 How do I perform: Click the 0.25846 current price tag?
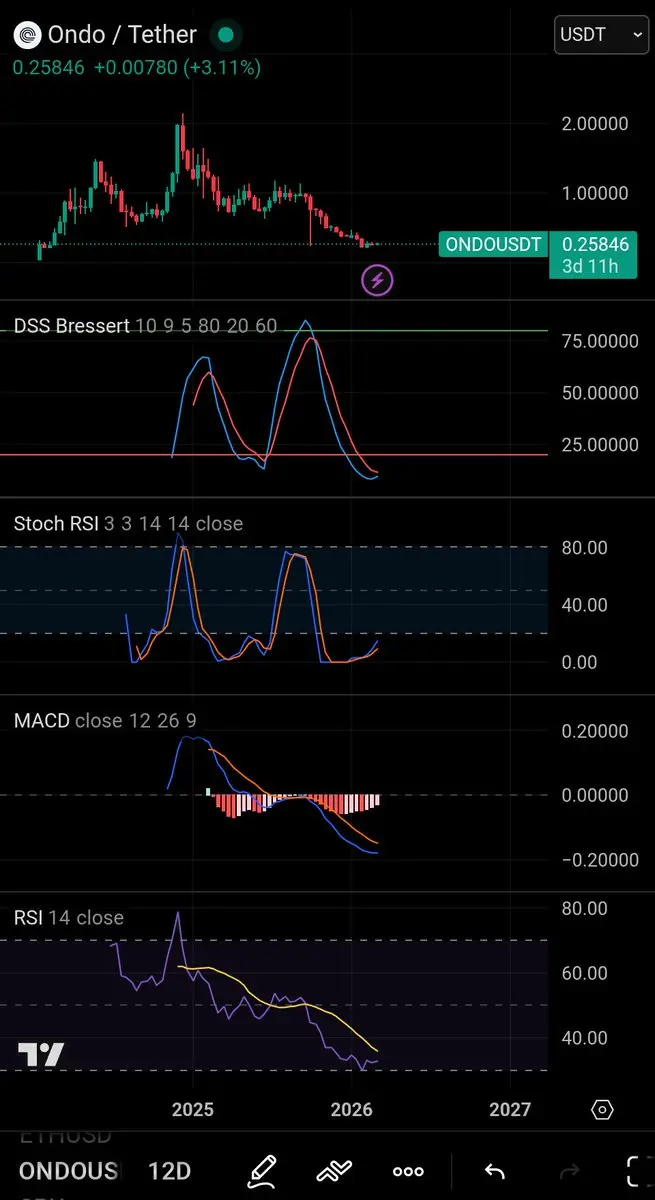(595, 244)
